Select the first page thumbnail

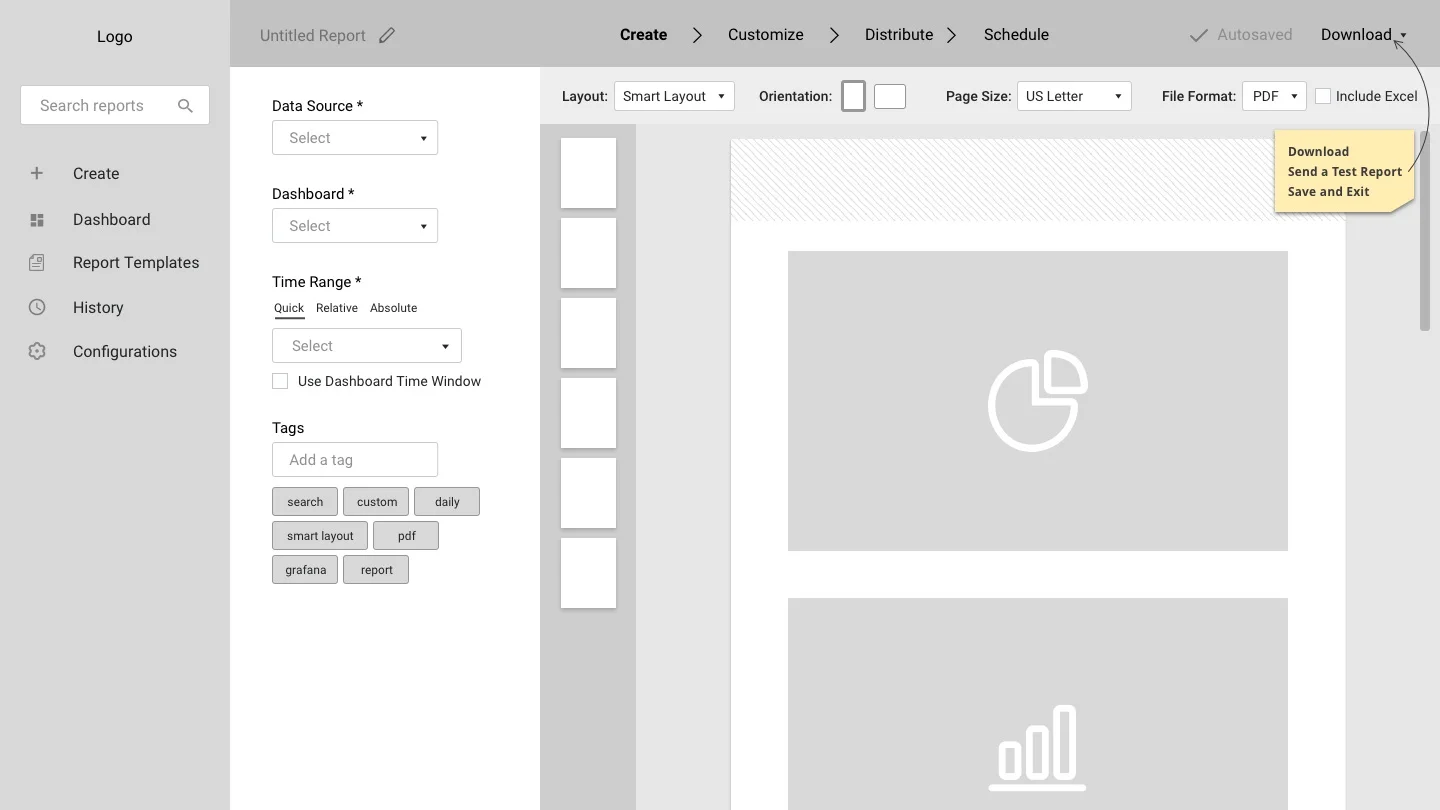click(588, 173)
